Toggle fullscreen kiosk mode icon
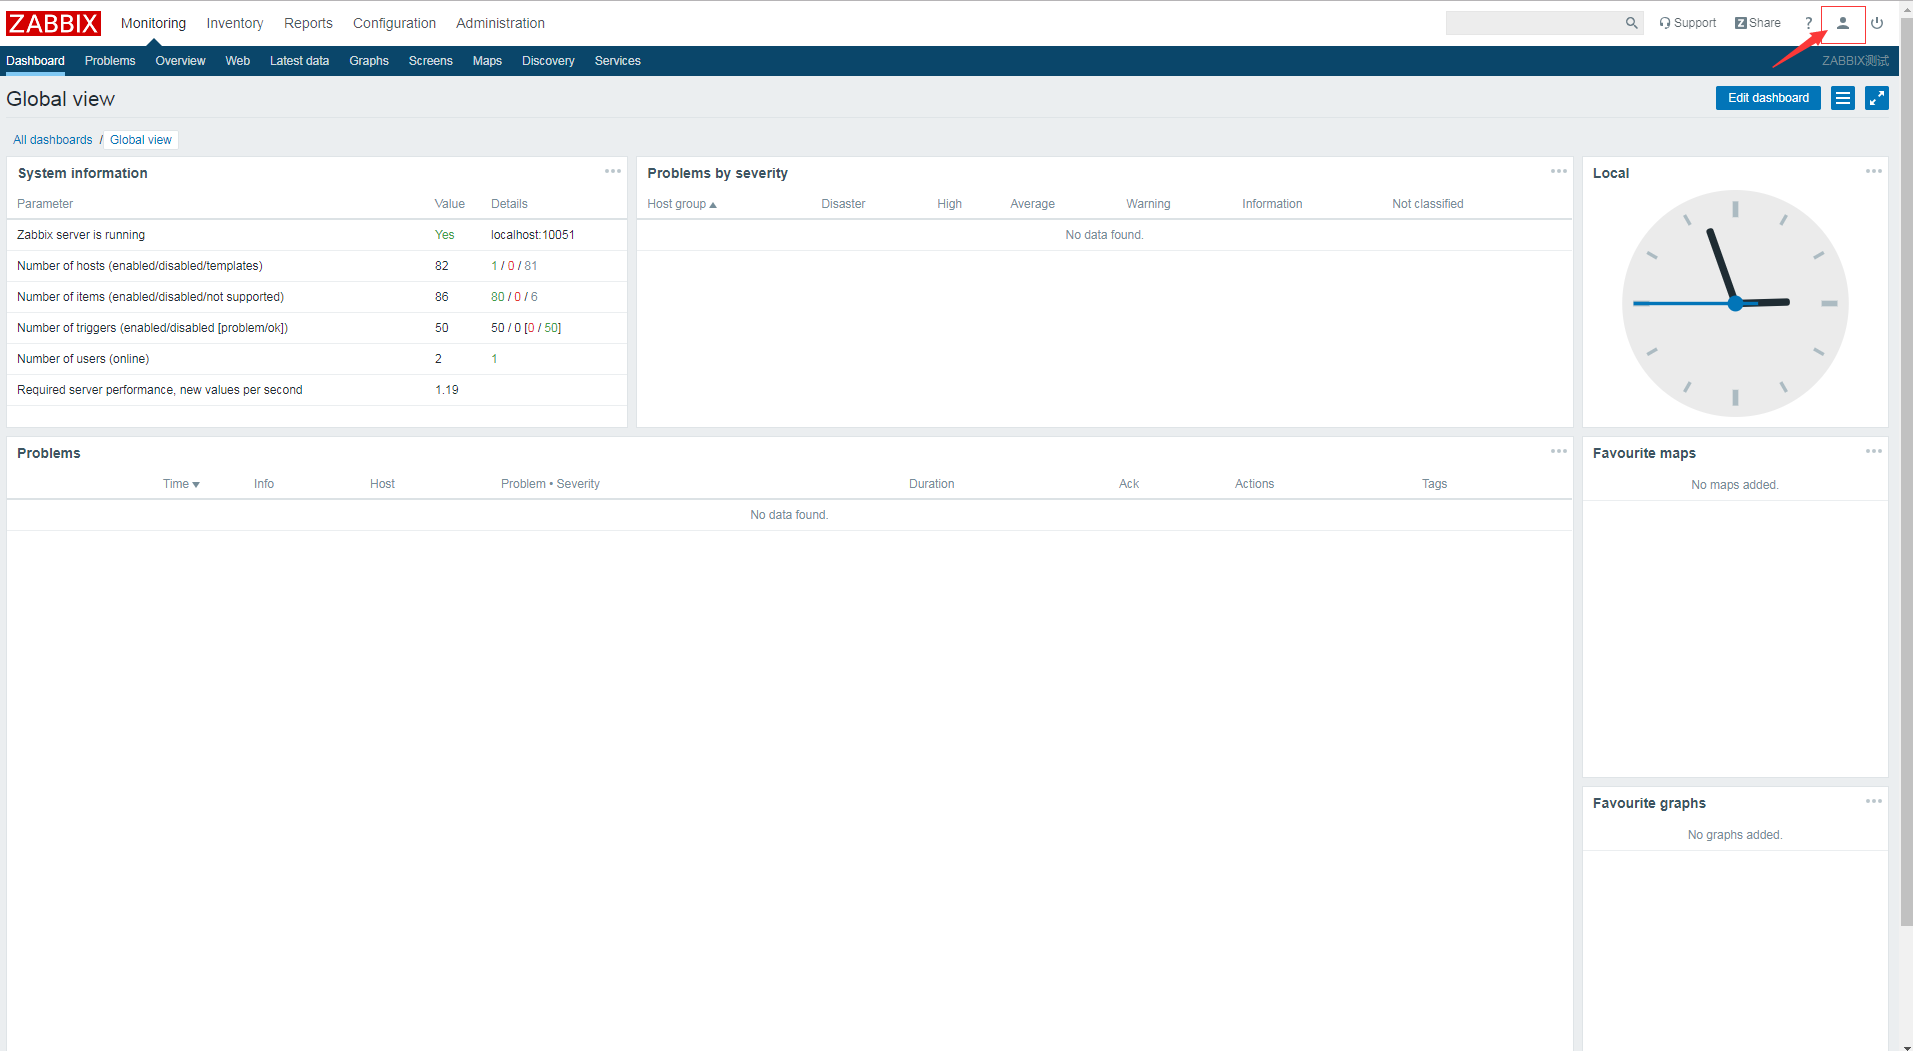 click(1877, 98)
